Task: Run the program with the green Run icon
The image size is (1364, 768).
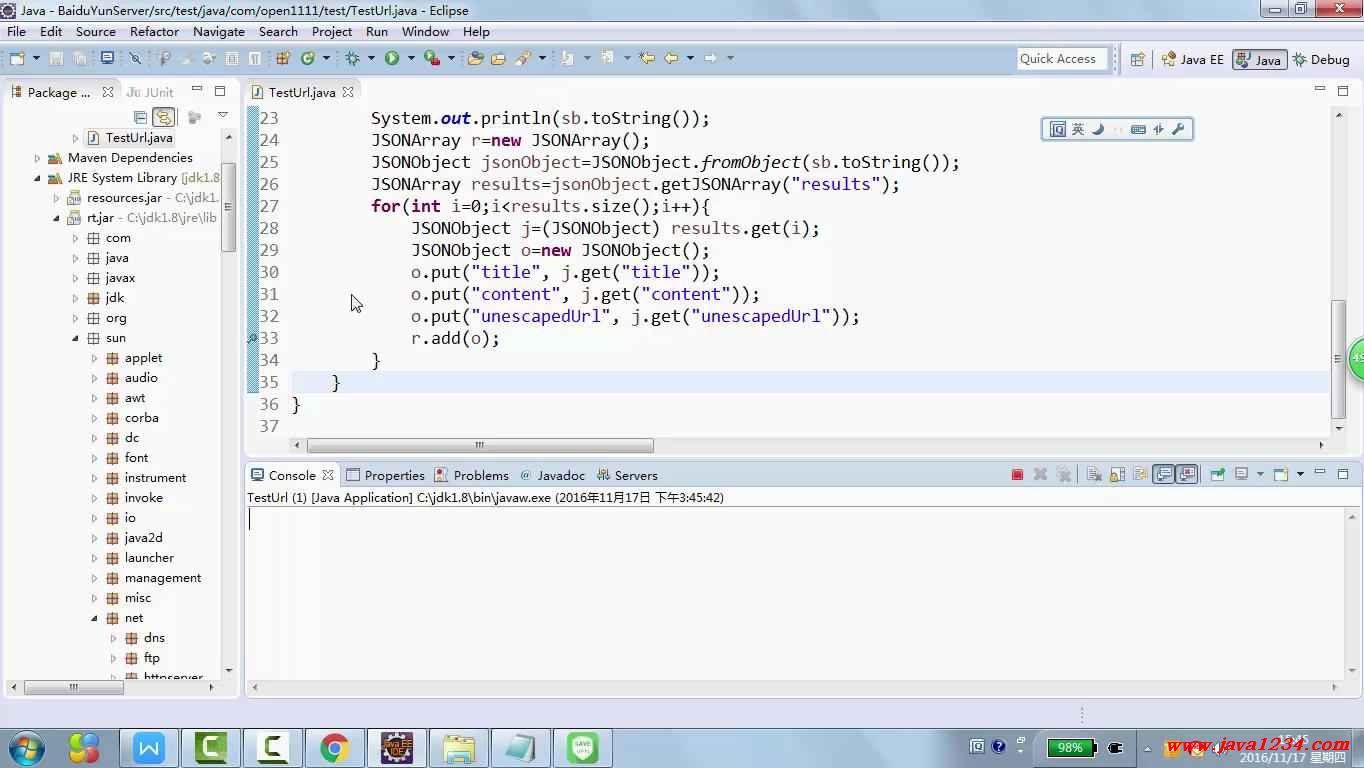Action: click(392, 58)
